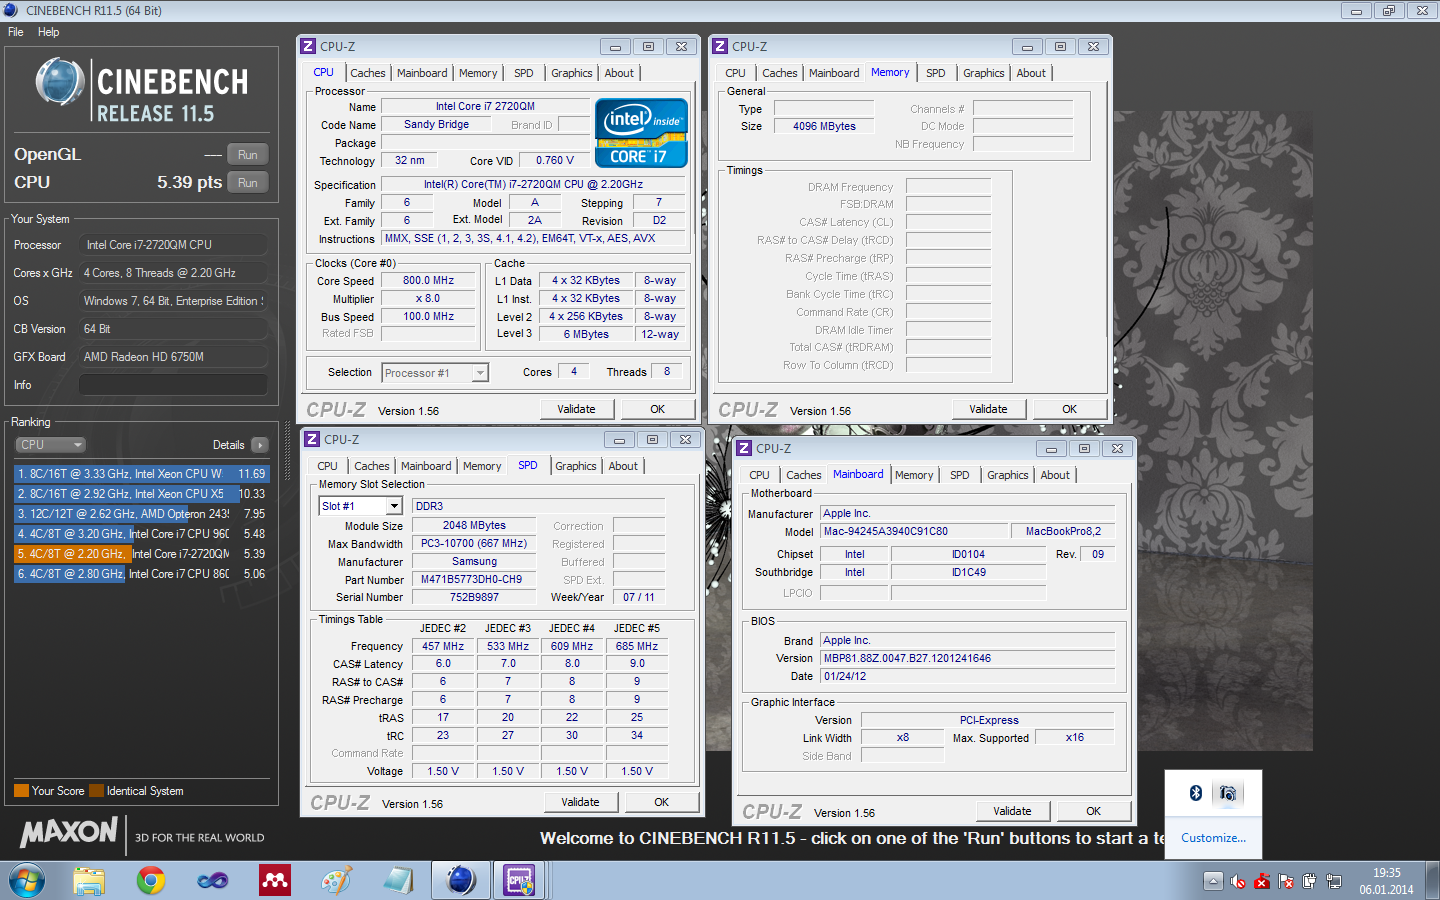The height and width of the screenshot is (900, 1440).
Task: Run the OpenGL benchmark
Action: (x=248, y=154)
